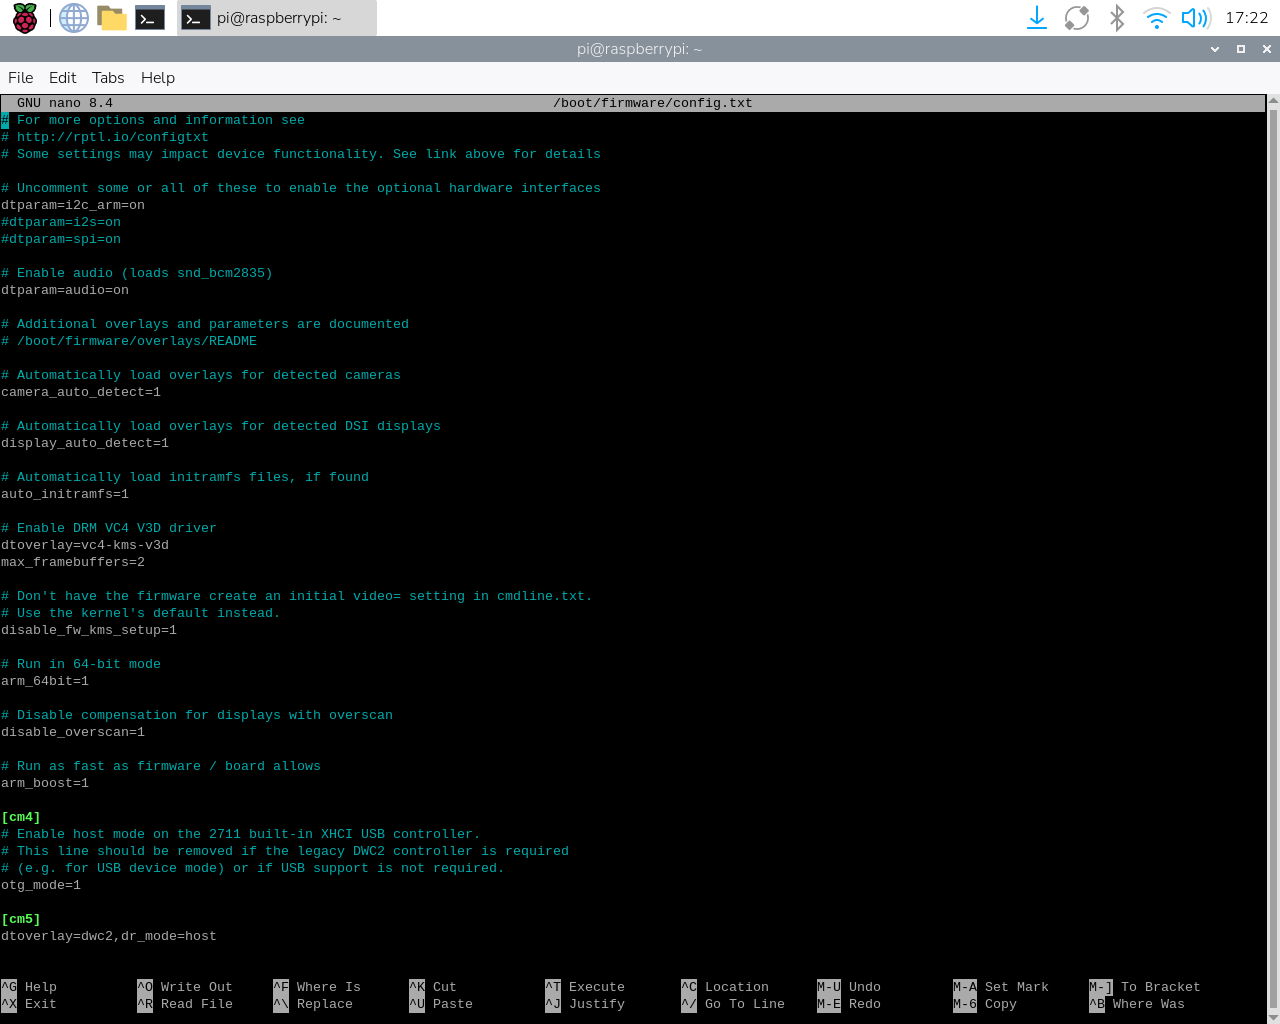Open the Help menu
1280x1024 pixels.
158,78
